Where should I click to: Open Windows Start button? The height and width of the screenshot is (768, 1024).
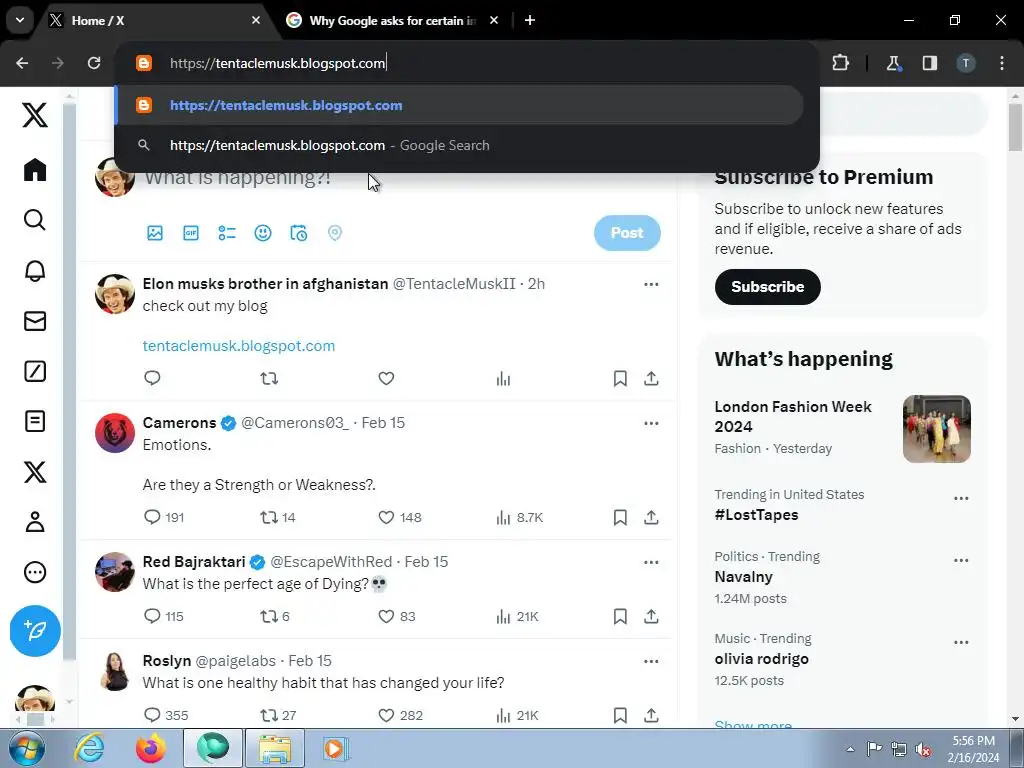pyautogui.click(x=26, y=748)
